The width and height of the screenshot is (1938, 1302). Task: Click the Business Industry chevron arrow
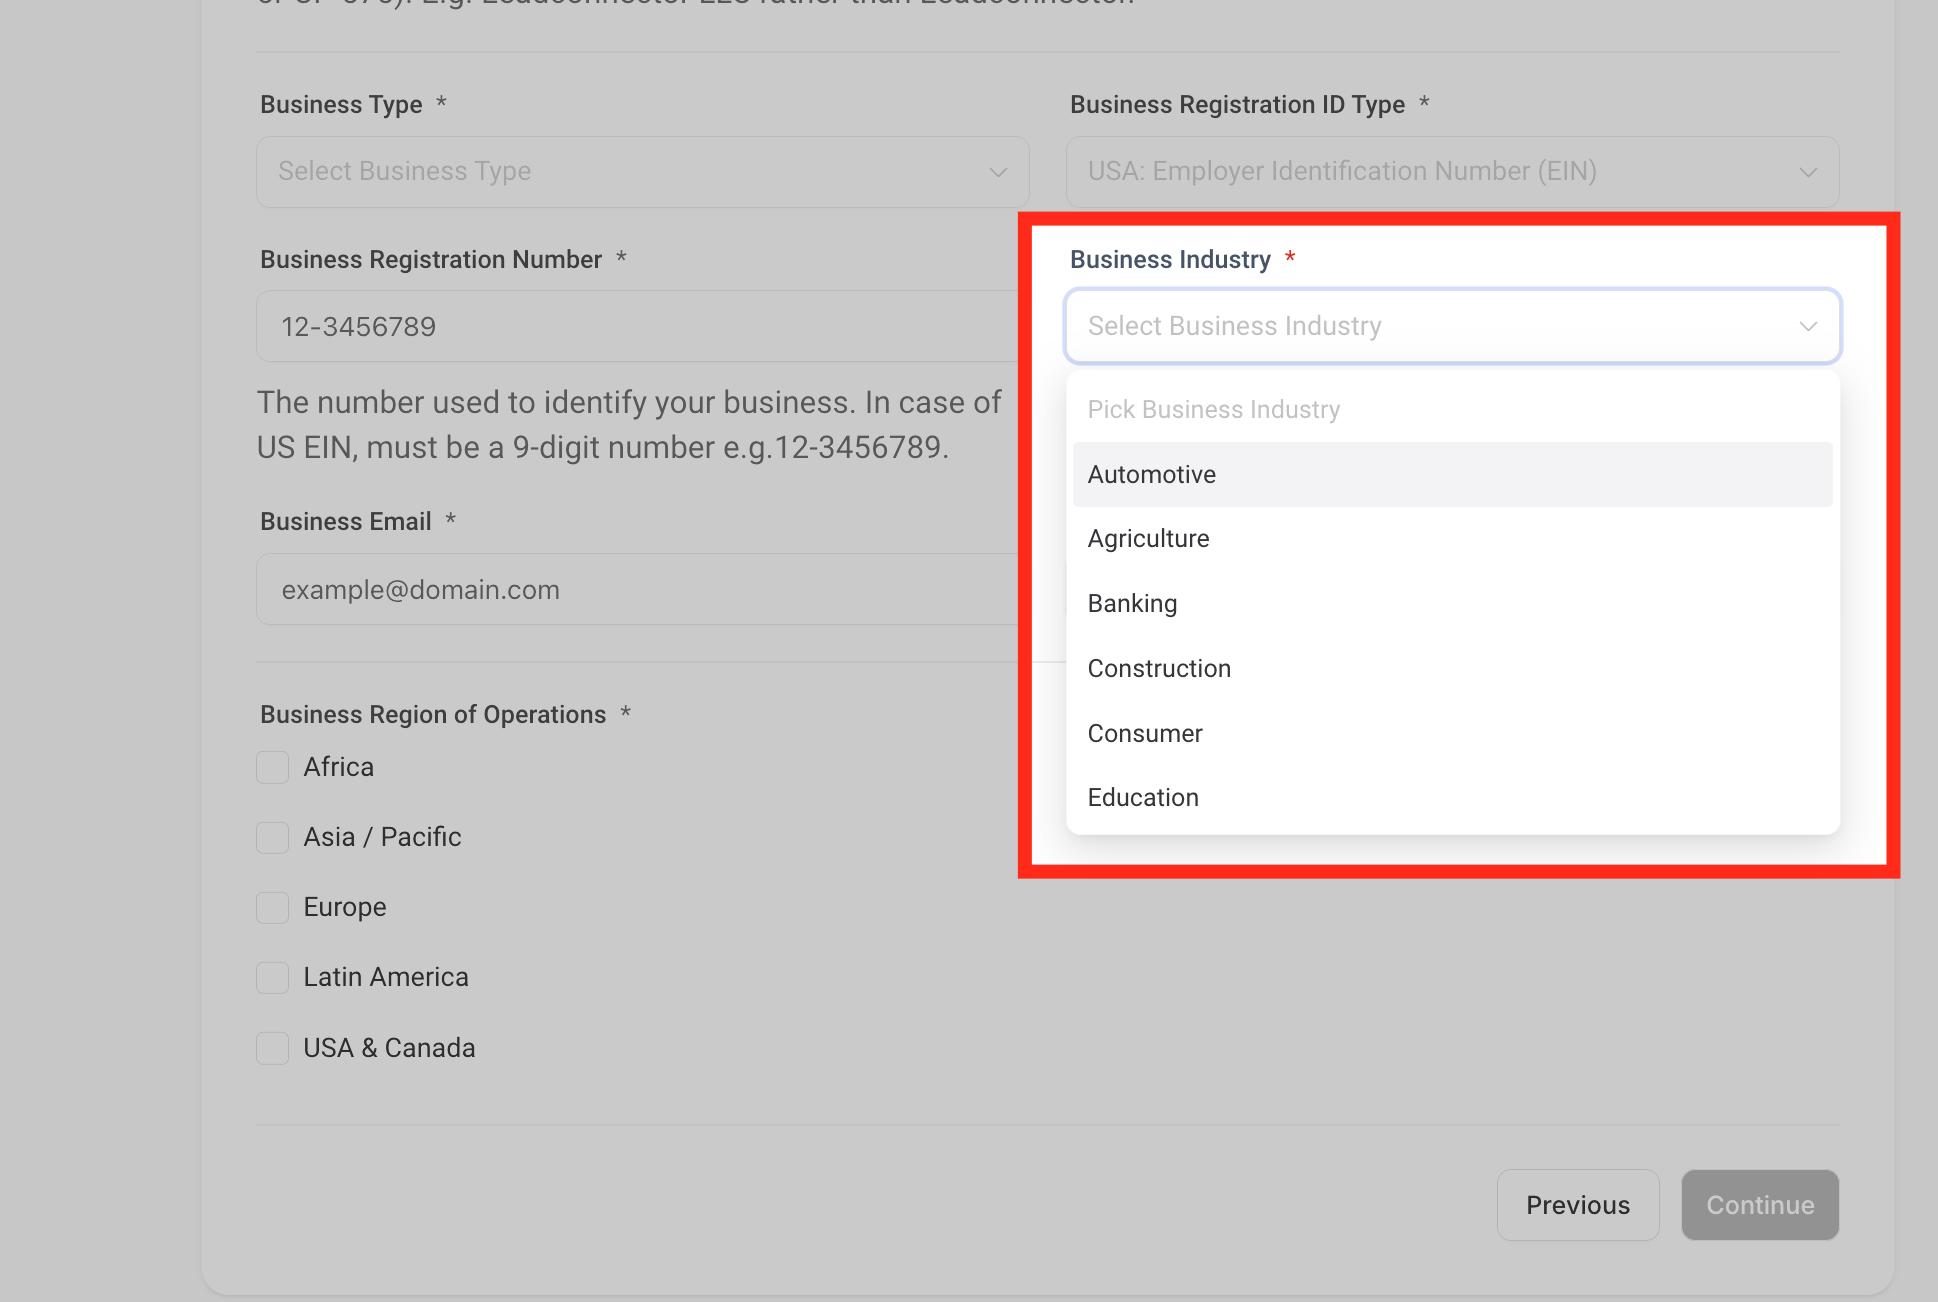click(x=1807, y=327)
